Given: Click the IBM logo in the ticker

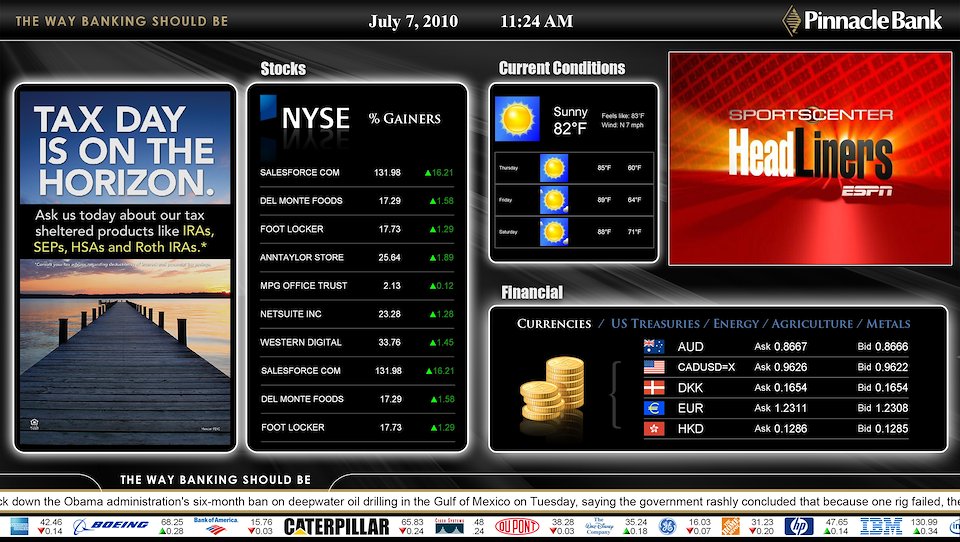Looking at the screenshot, I should (880, 526).
